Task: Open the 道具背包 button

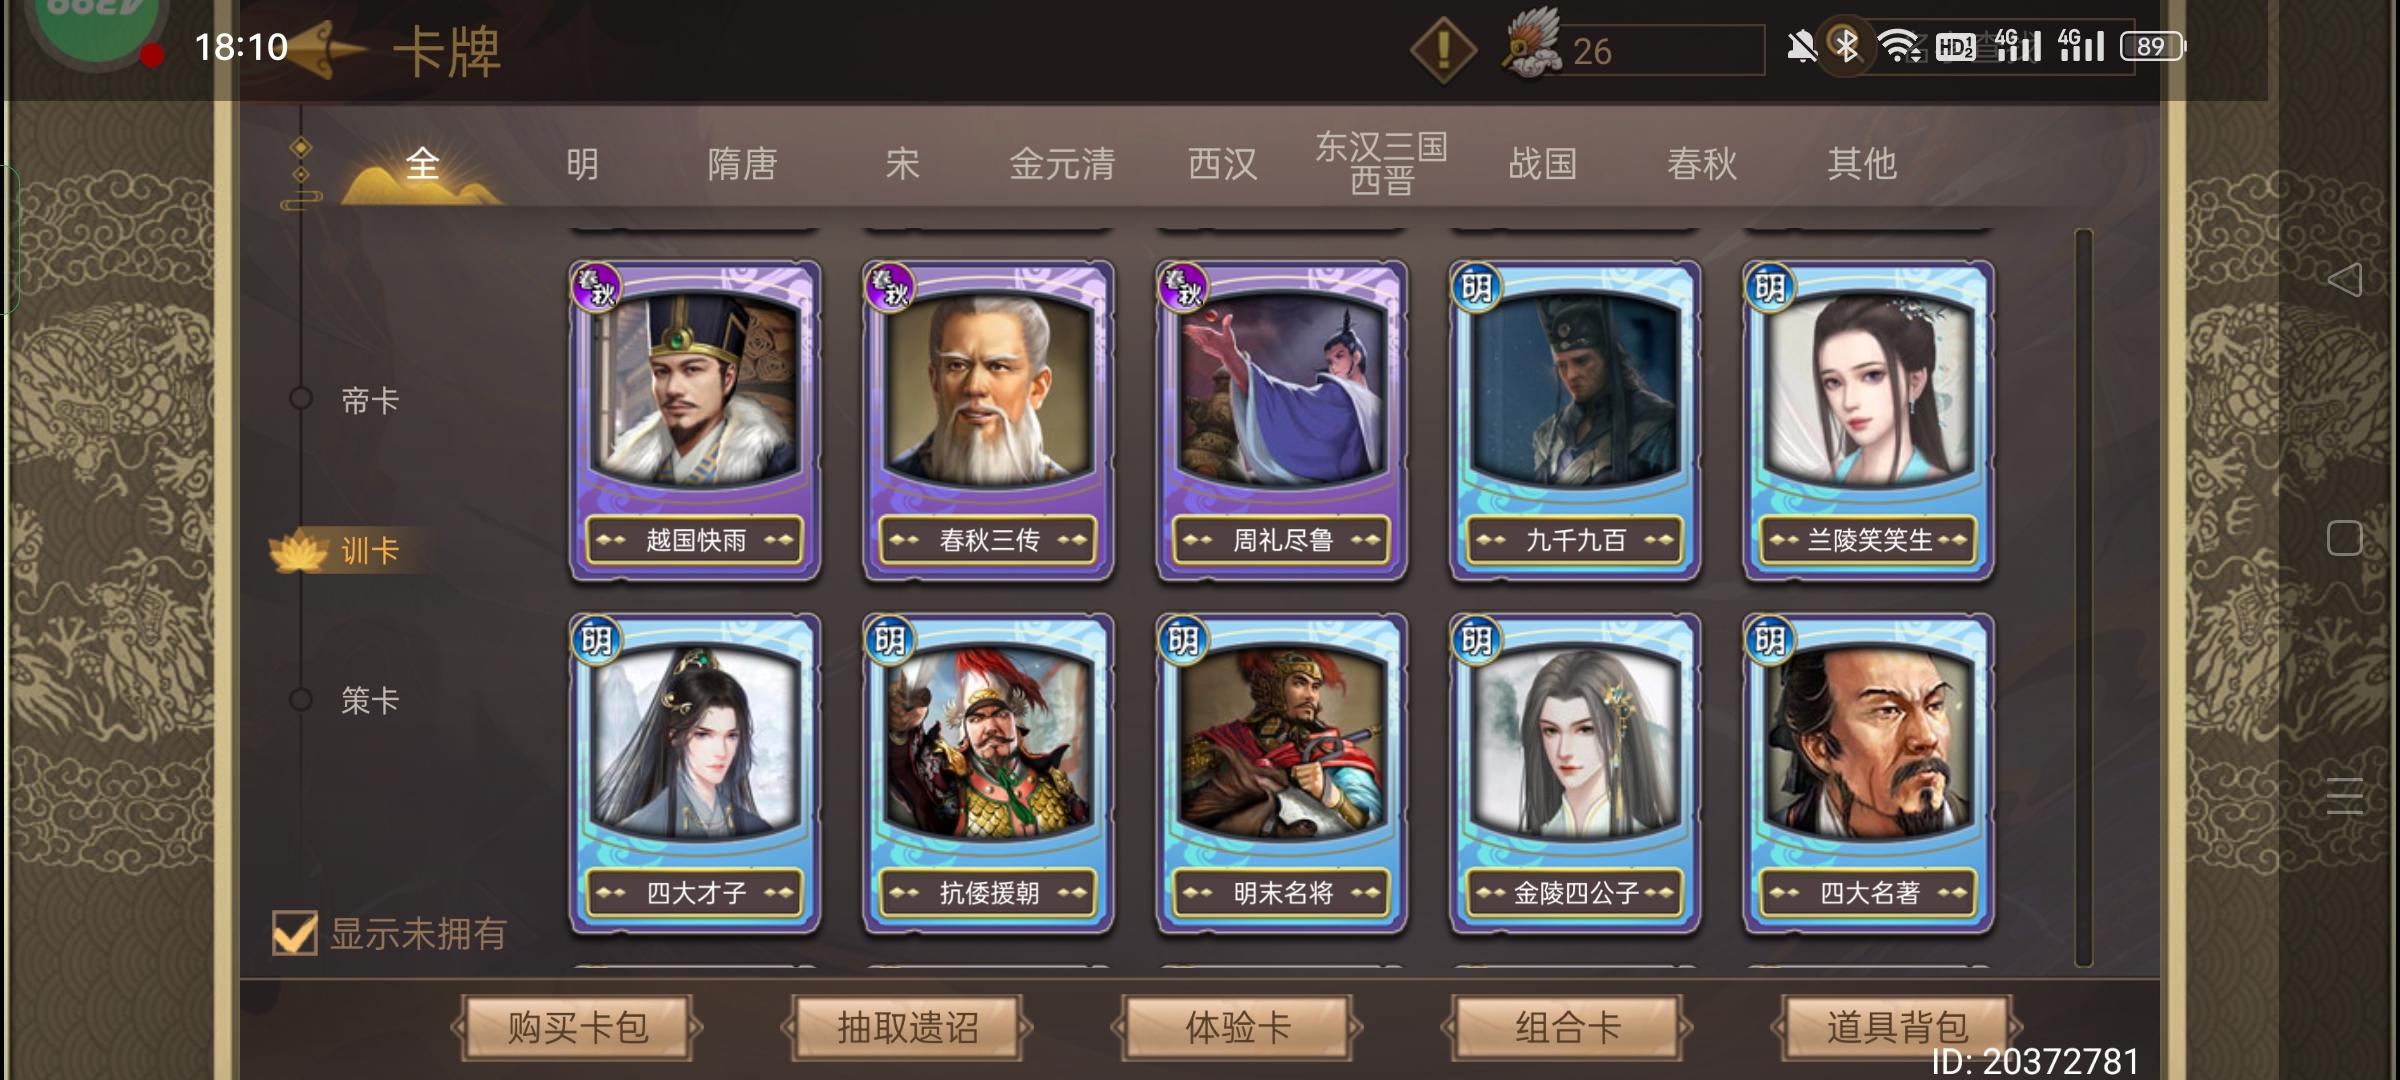Action: 1897,1027
